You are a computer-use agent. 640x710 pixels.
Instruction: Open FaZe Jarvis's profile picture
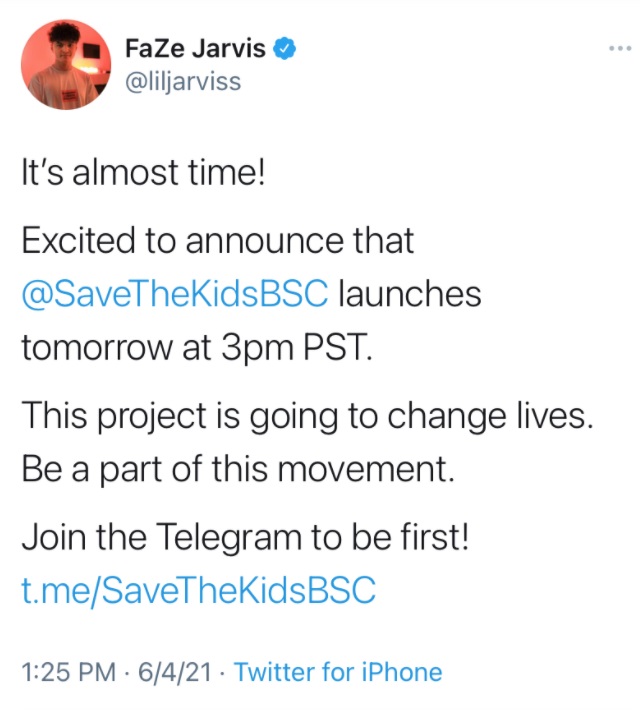tap(66, 64)
